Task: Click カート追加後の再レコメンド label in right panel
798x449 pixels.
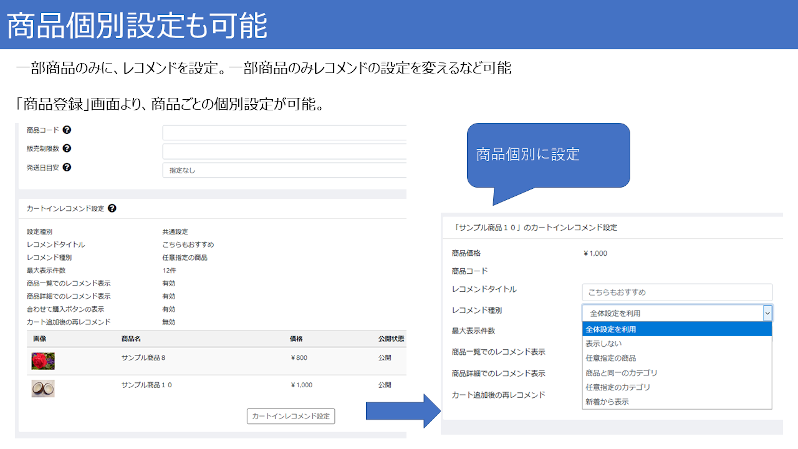Action: [x=498, y=395]
